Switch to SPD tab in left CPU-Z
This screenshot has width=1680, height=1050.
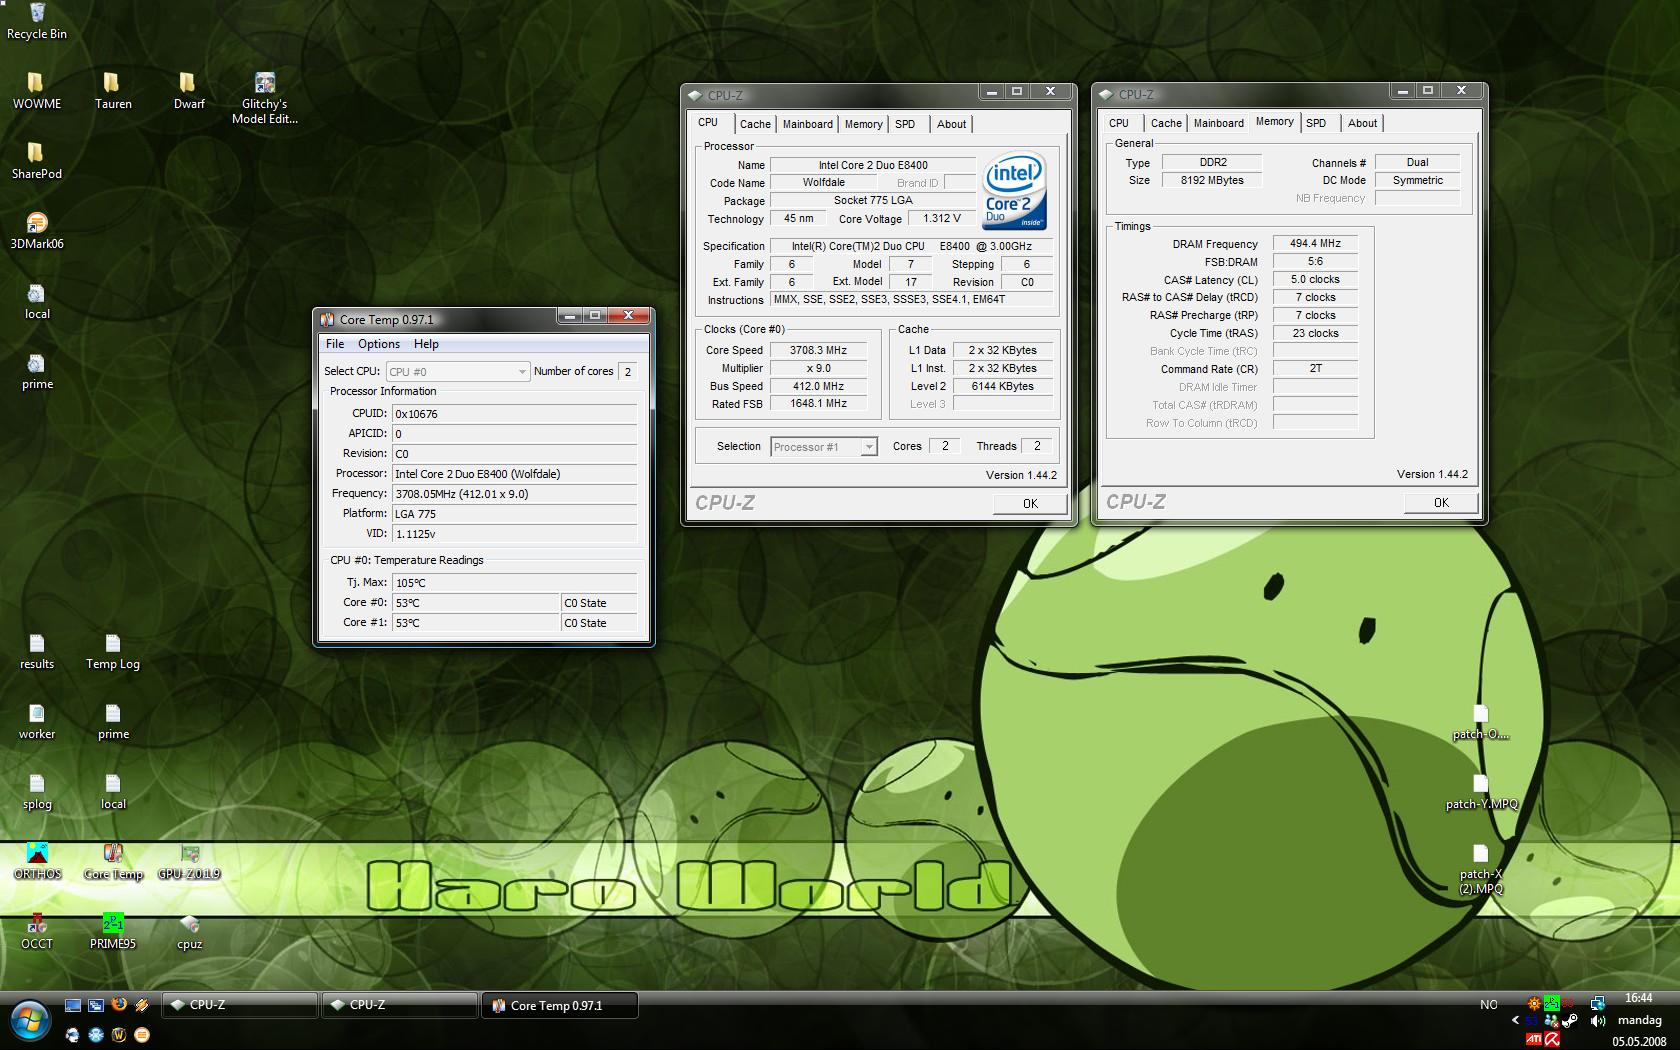(x=905, y=124)
